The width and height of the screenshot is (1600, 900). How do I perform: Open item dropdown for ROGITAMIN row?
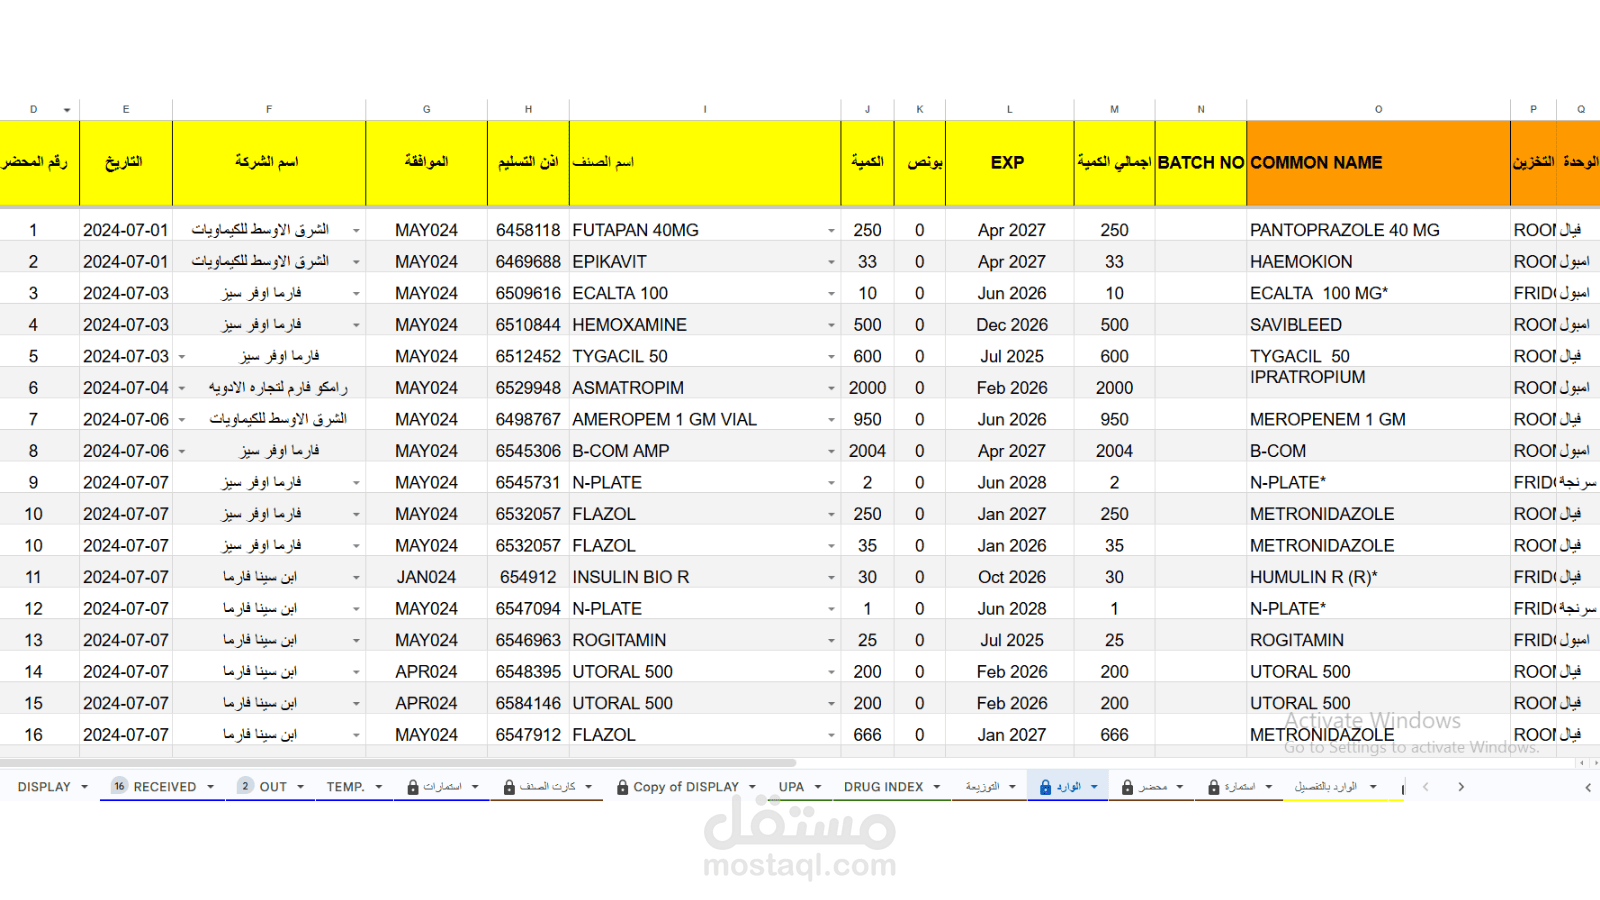point(831,641)
